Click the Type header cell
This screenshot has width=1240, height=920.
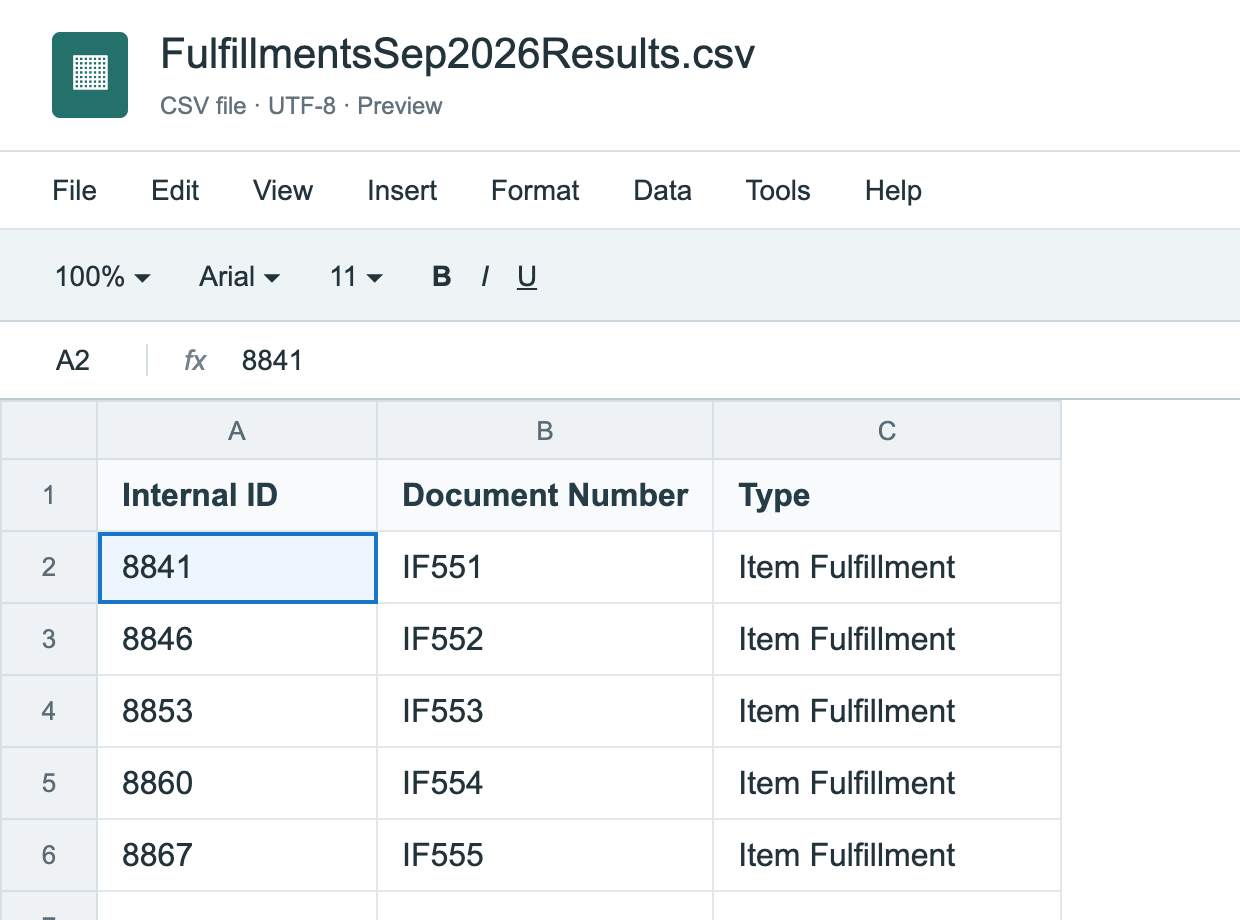pos(887,495)
